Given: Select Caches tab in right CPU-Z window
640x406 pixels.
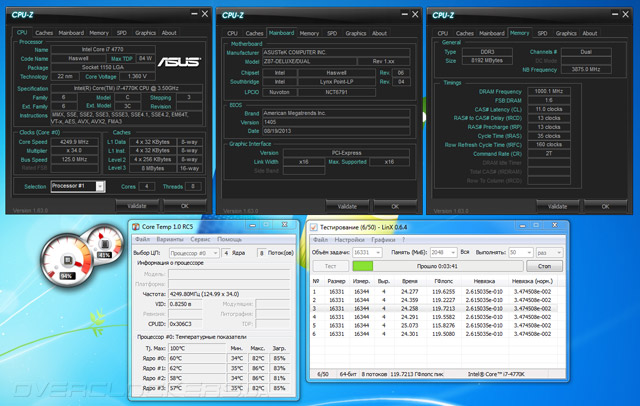Looking at the screenshot, I should [465, 33].
